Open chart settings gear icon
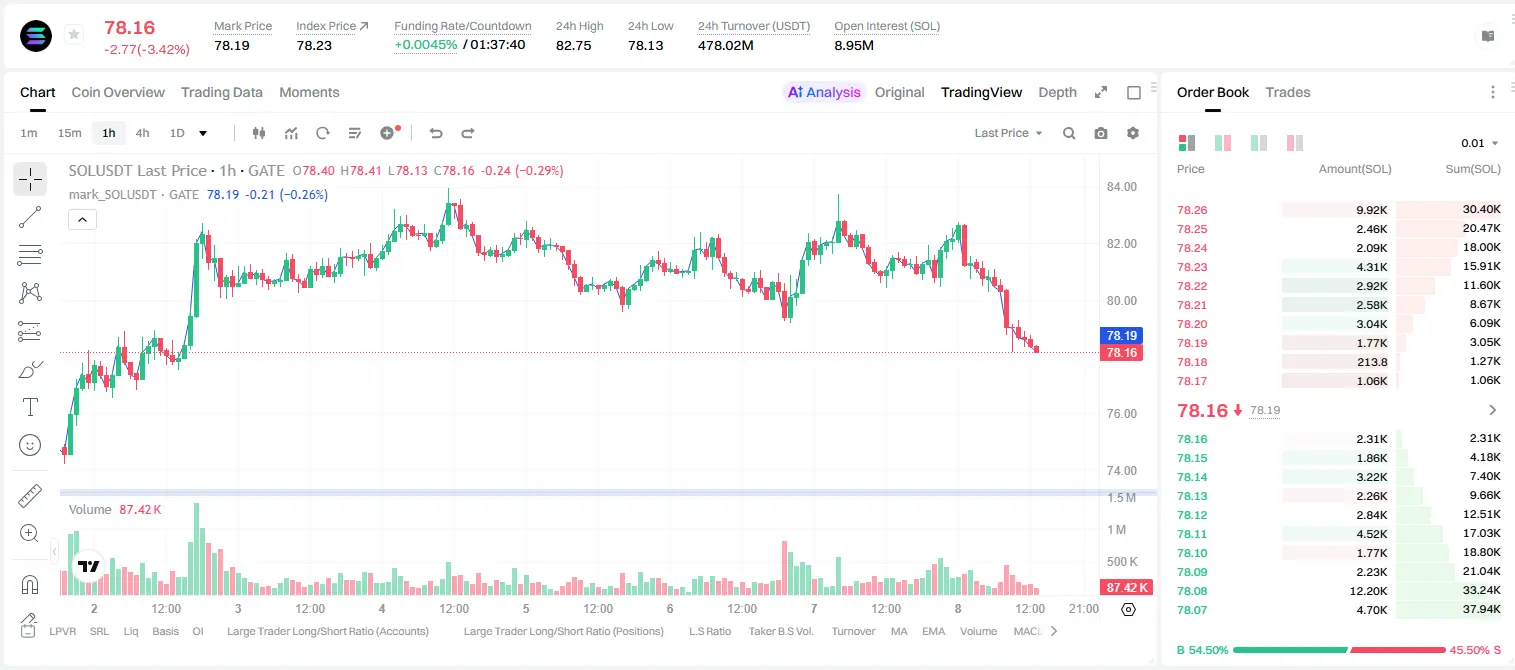The image size is (1515, 670). pyautogui.click(x=1133, y=133)
